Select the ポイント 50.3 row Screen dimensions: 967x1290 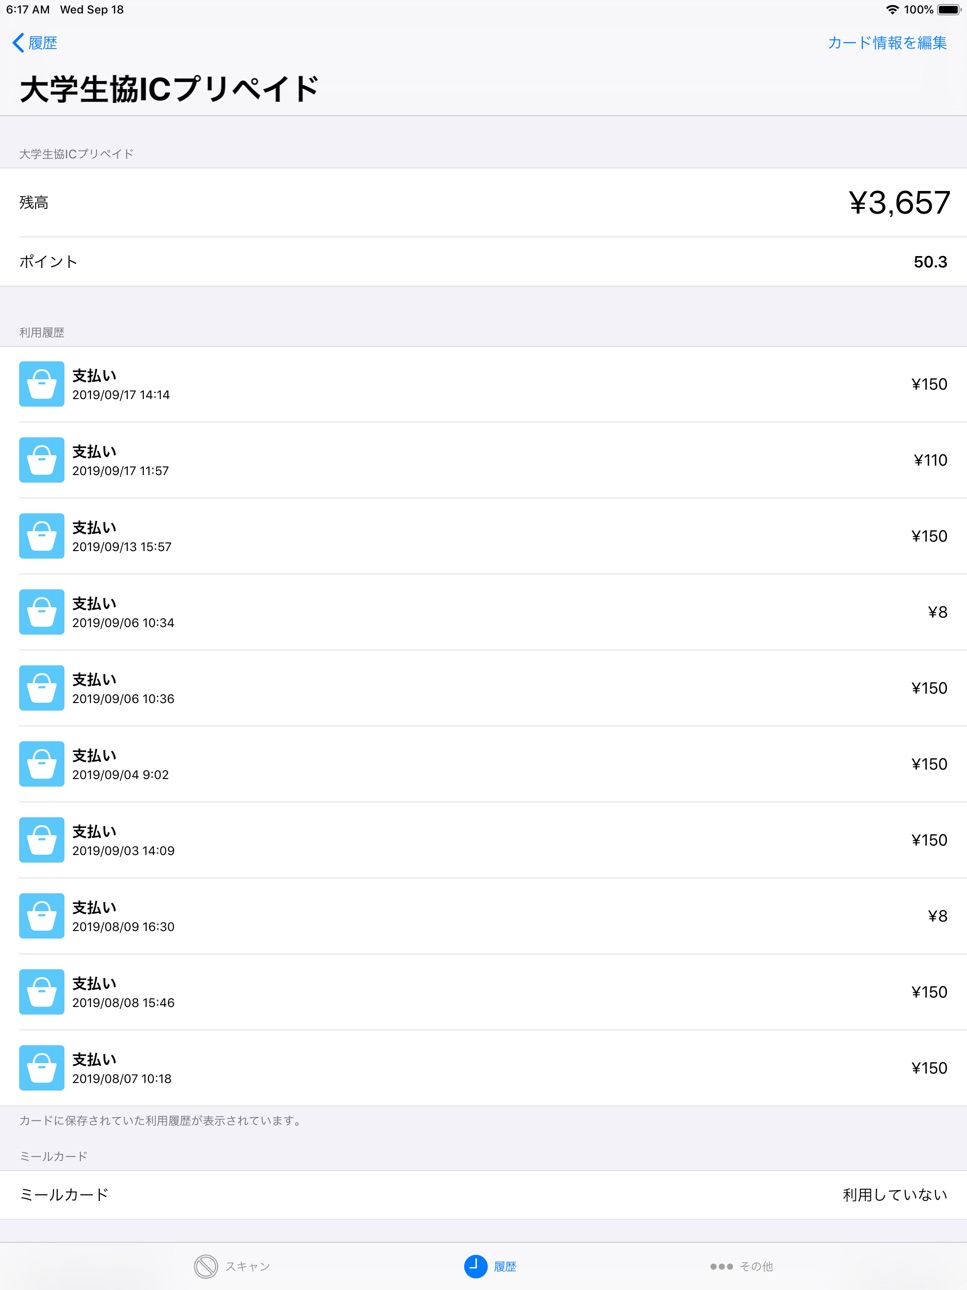coord(483,262)
